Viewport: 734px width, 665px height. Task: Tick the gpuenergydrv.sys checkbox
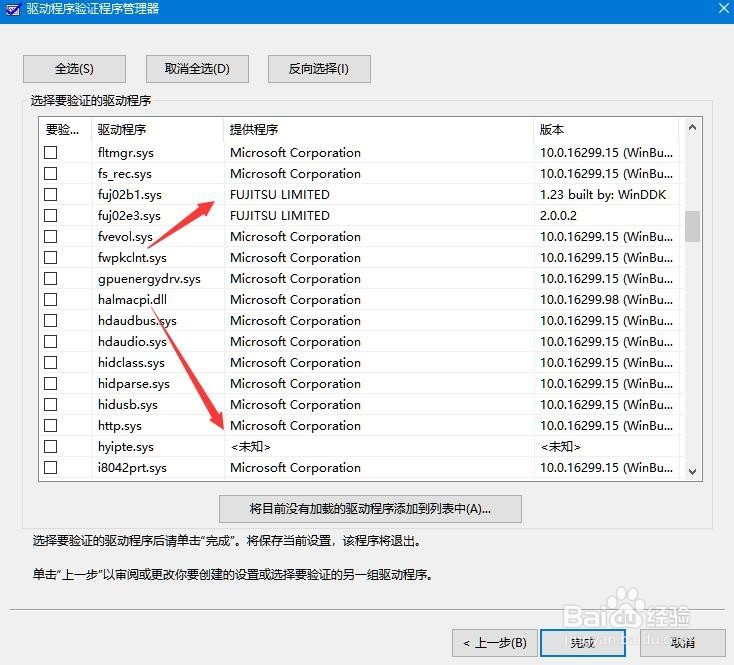pyautogui.click(x=51, y=278)
